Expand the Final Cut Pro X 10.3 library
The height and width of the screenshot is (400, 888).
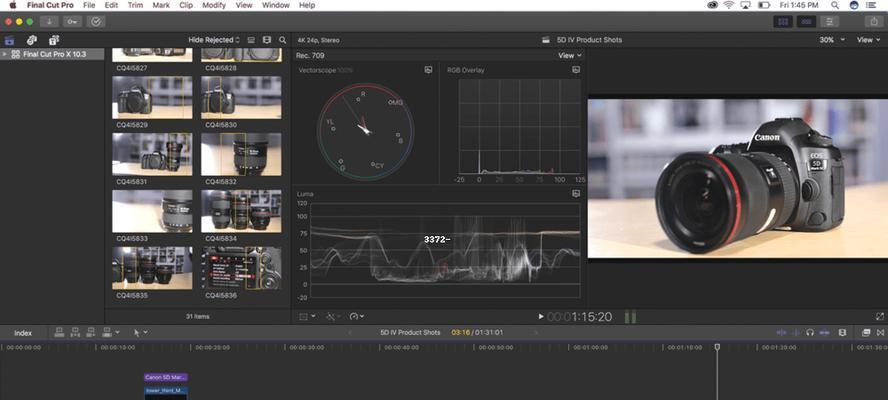5,55
